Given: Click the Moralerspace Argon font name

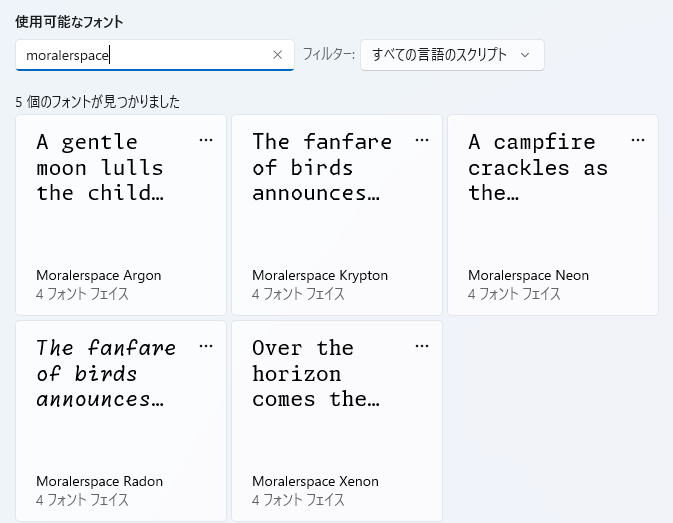Looking at the screenshot, I should (99, 275).
